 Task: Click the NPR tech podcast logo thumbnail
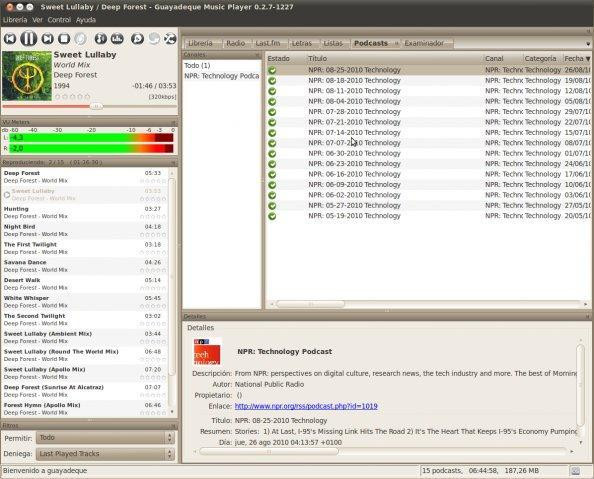coord(207,351)
